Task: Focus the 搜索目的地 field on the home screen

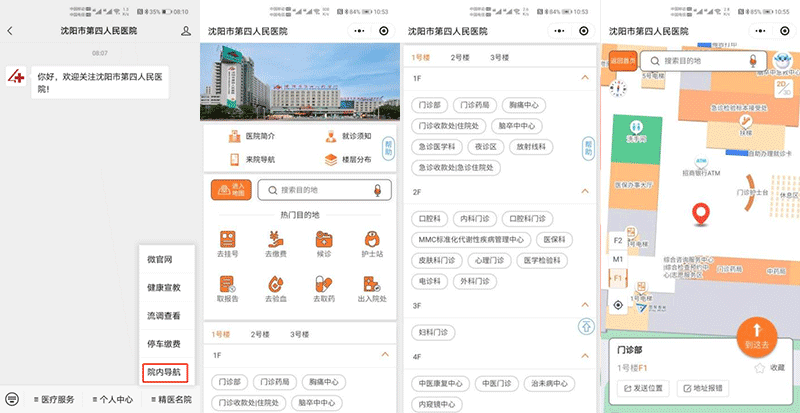Action: point(324,190)
